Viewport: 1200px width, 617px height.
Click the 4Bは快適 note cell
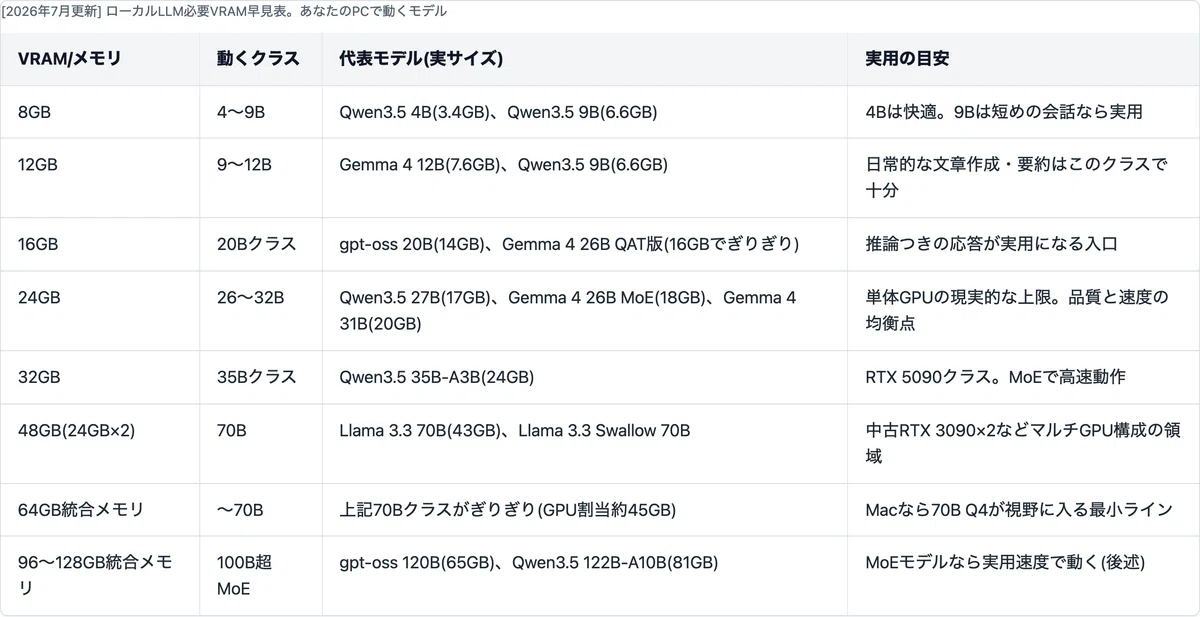1023,112
